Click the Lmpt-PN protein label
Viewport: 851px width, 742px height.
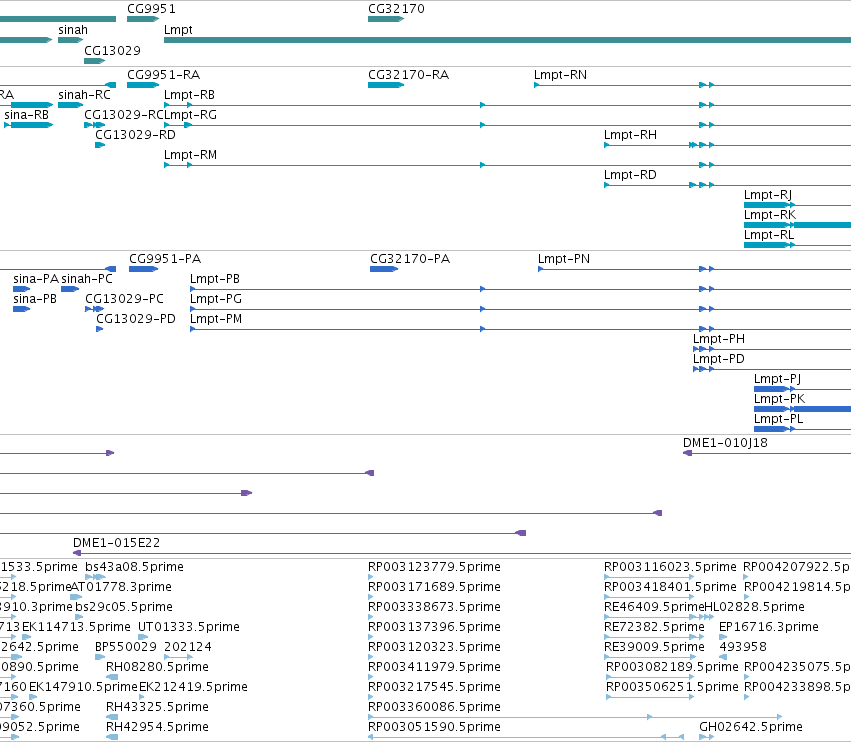click(564, 258)
